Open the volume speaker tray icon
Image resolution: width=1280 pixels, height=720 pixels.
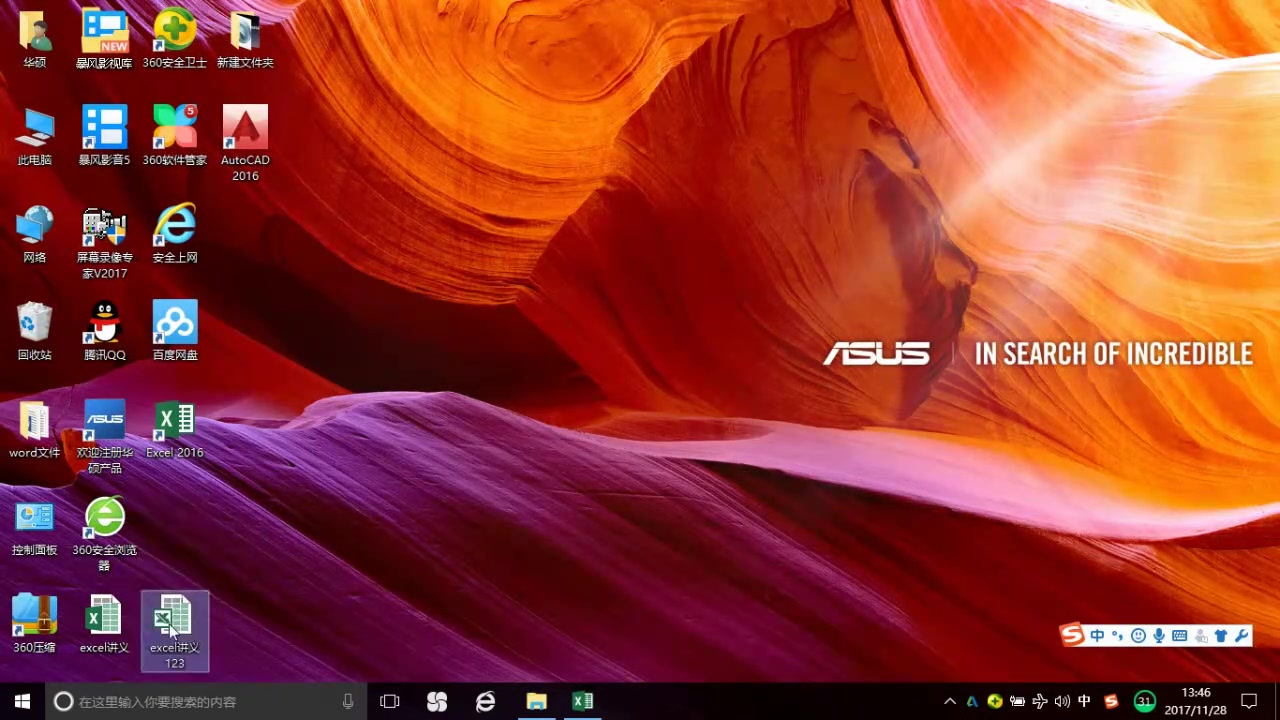(x=1062, y=701)
